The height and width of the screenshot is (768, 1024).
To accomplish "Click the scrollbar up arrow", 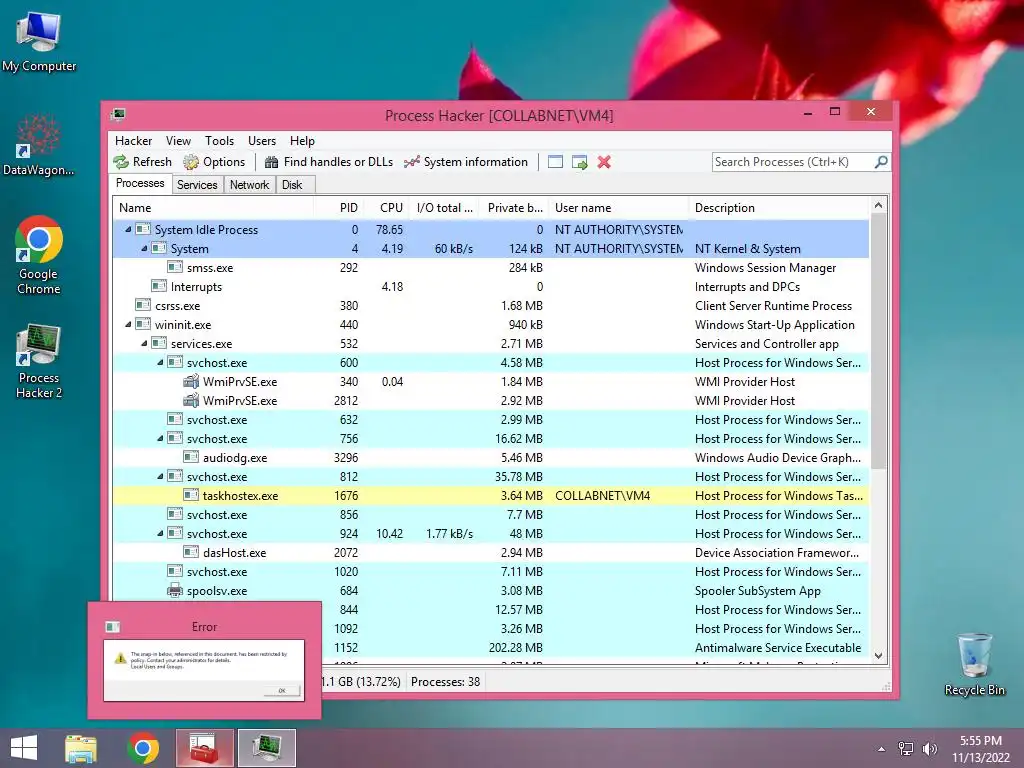I will [878, 205].
